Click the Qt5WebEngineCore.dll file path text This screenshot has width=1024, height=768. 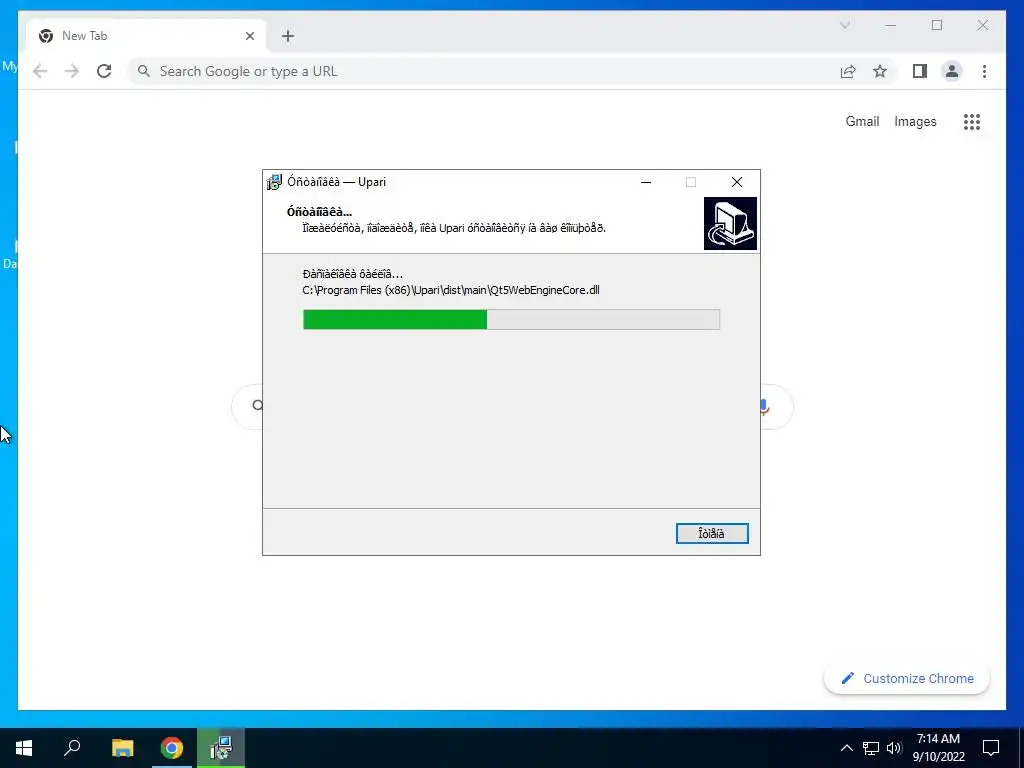[451, 290]
